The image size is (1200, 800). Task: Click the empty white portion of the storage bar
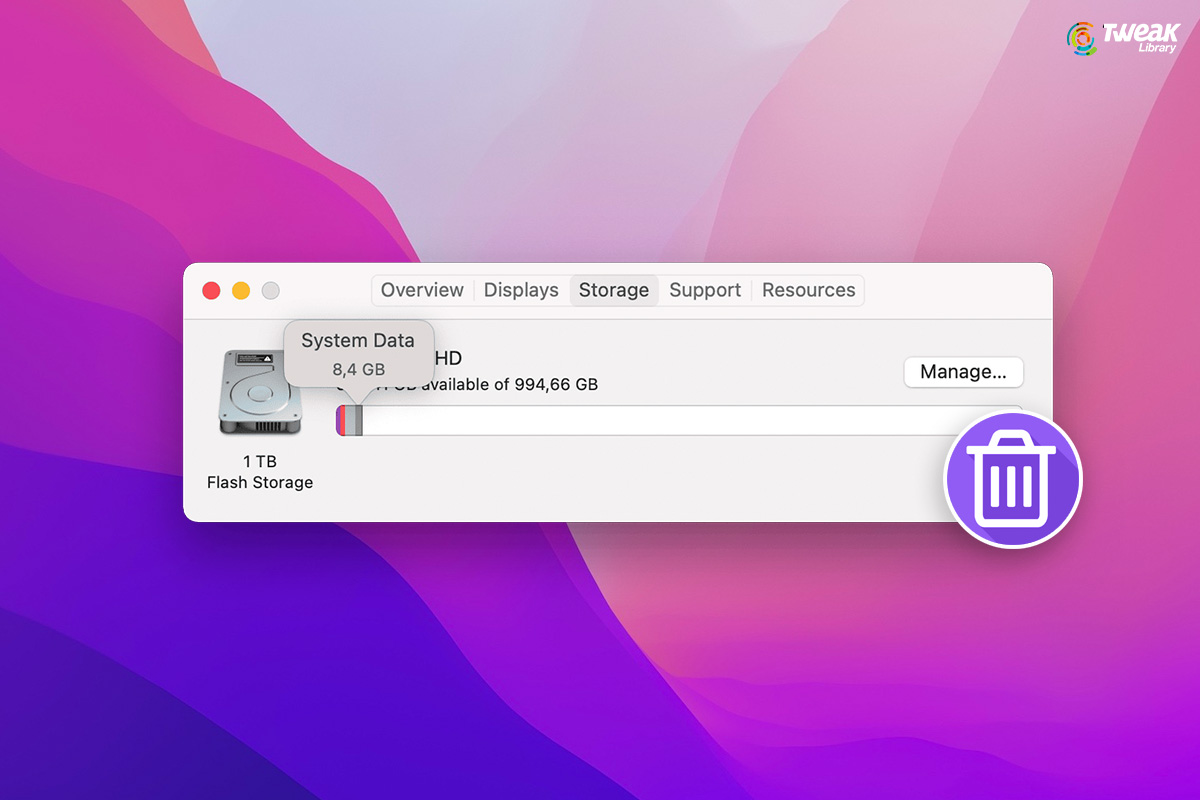pos(650,420)
